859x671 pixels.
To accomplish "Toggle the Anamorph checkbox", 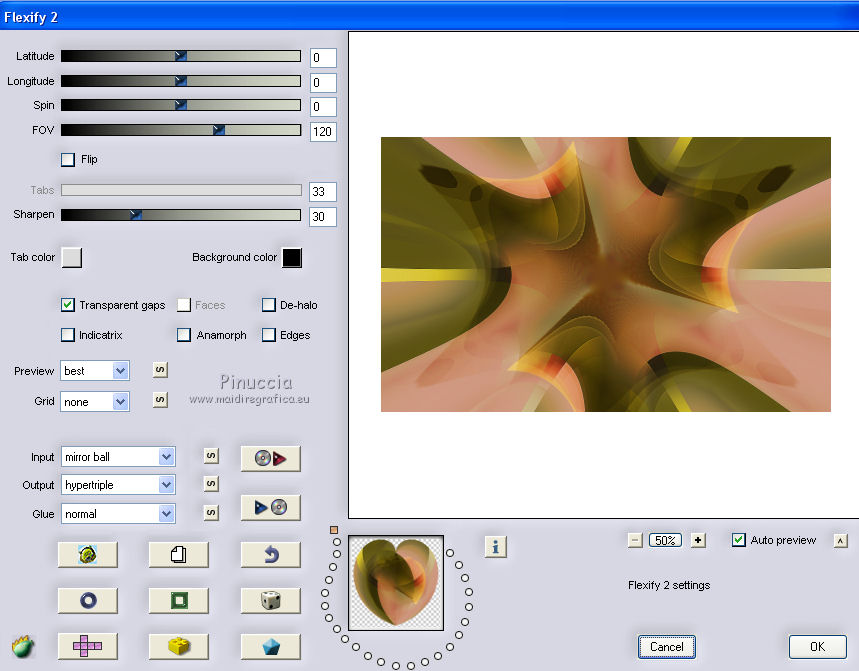I will coord(184,335).
